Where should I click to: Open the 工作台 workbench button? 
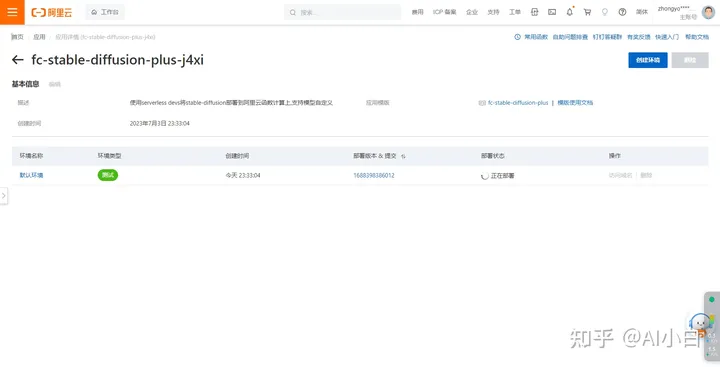pyautogui.click(x=105, y=12)
